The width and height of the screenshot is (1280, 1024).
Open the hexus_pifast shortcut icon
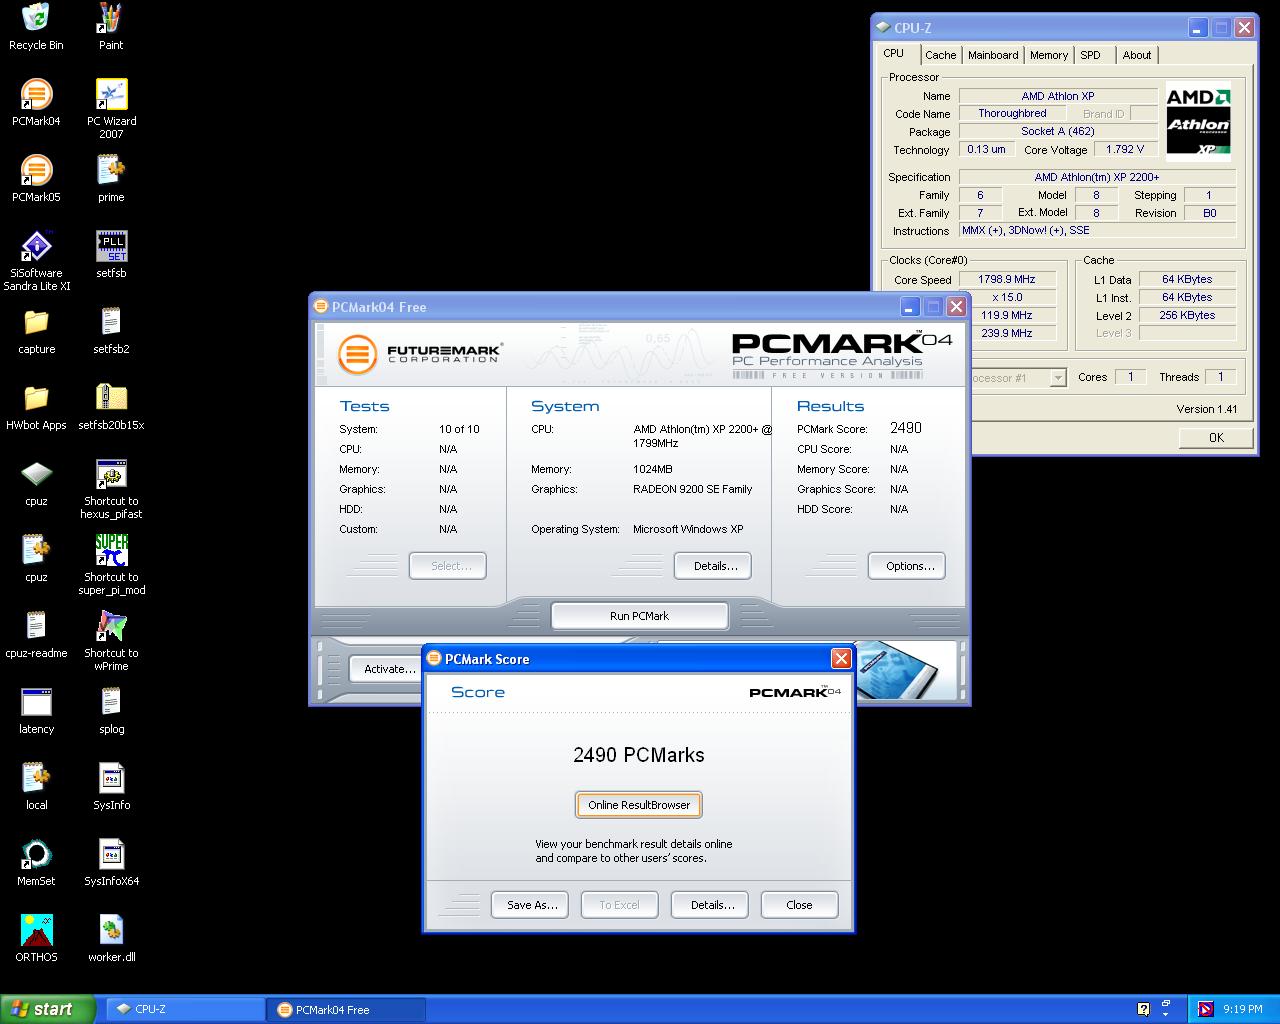pyautogui.click(x=111, y=490)
